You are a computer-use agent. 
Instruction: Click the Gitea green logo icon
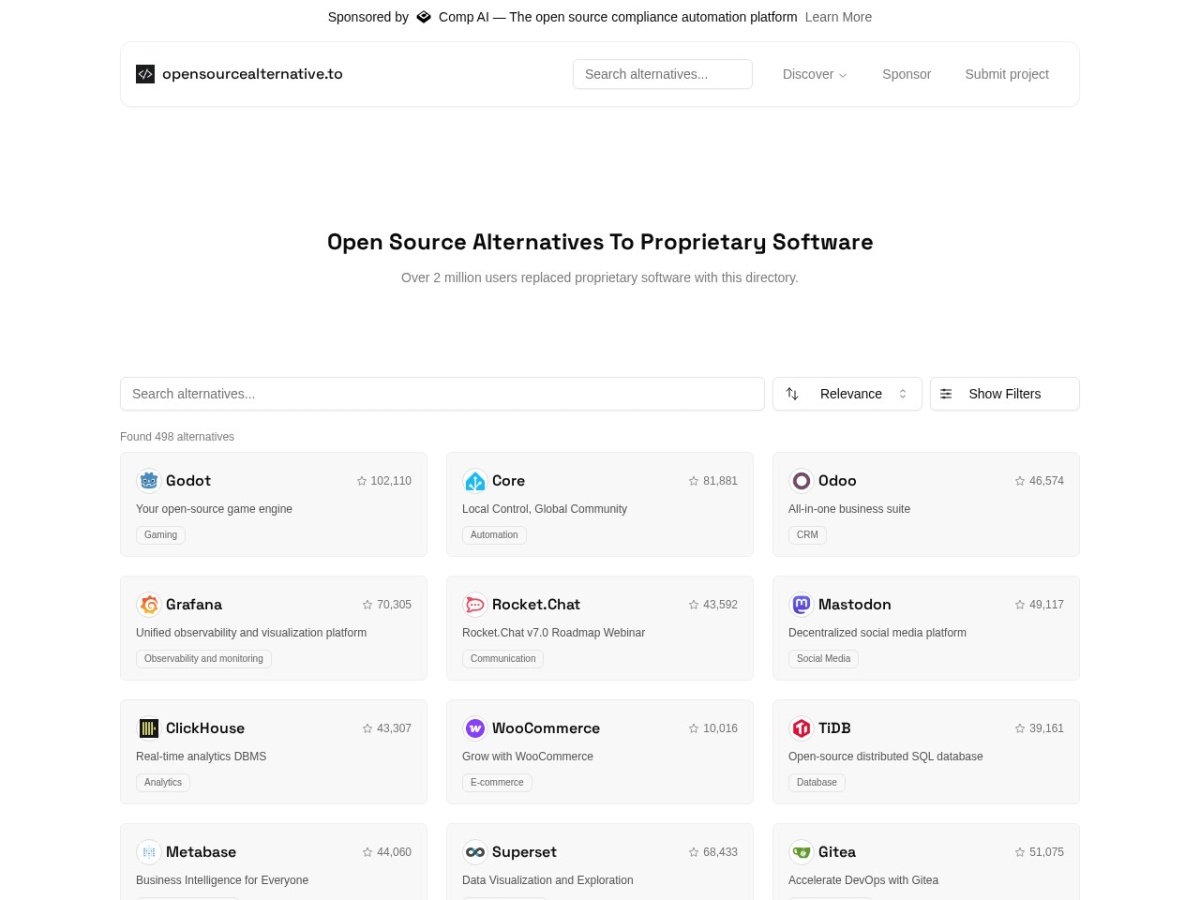tap(801, 852)
